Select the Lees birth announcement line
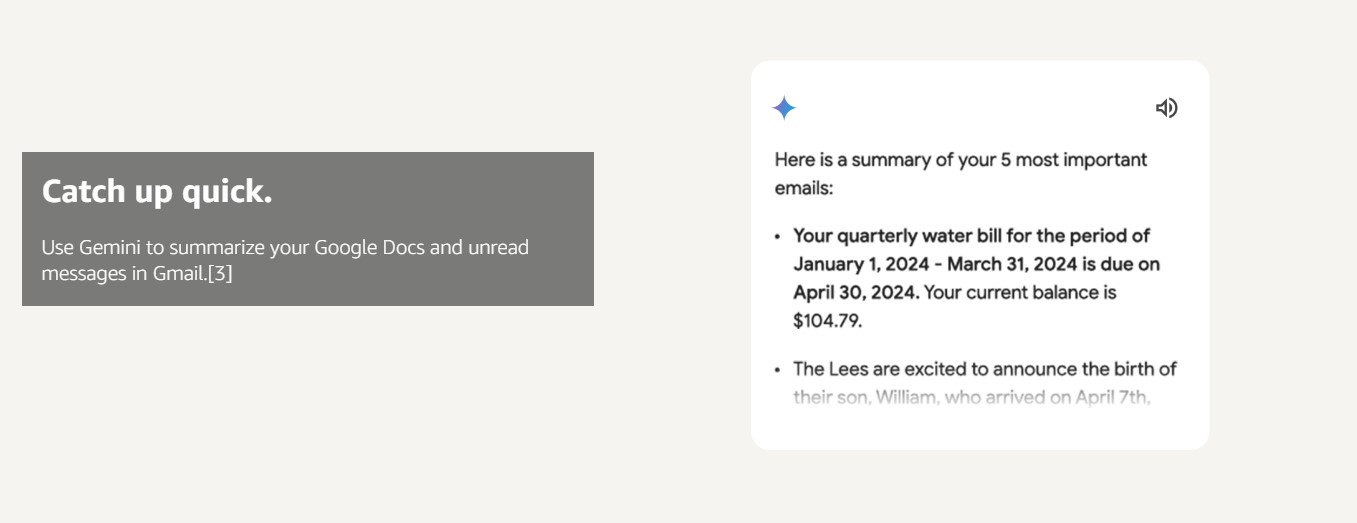 click(x=985, y=369)
